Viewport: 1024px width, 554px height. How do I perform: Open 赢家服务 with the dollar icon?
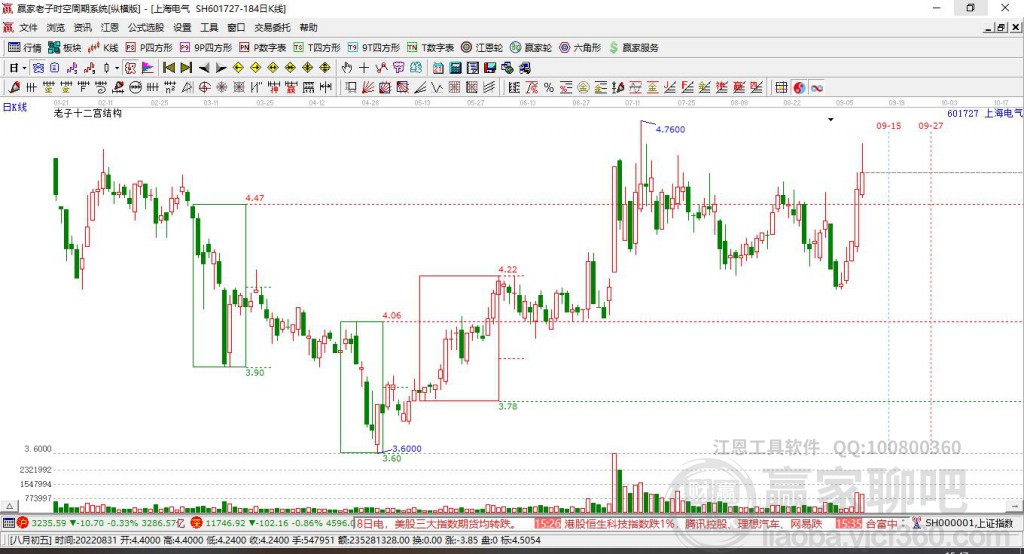[633, 48]
